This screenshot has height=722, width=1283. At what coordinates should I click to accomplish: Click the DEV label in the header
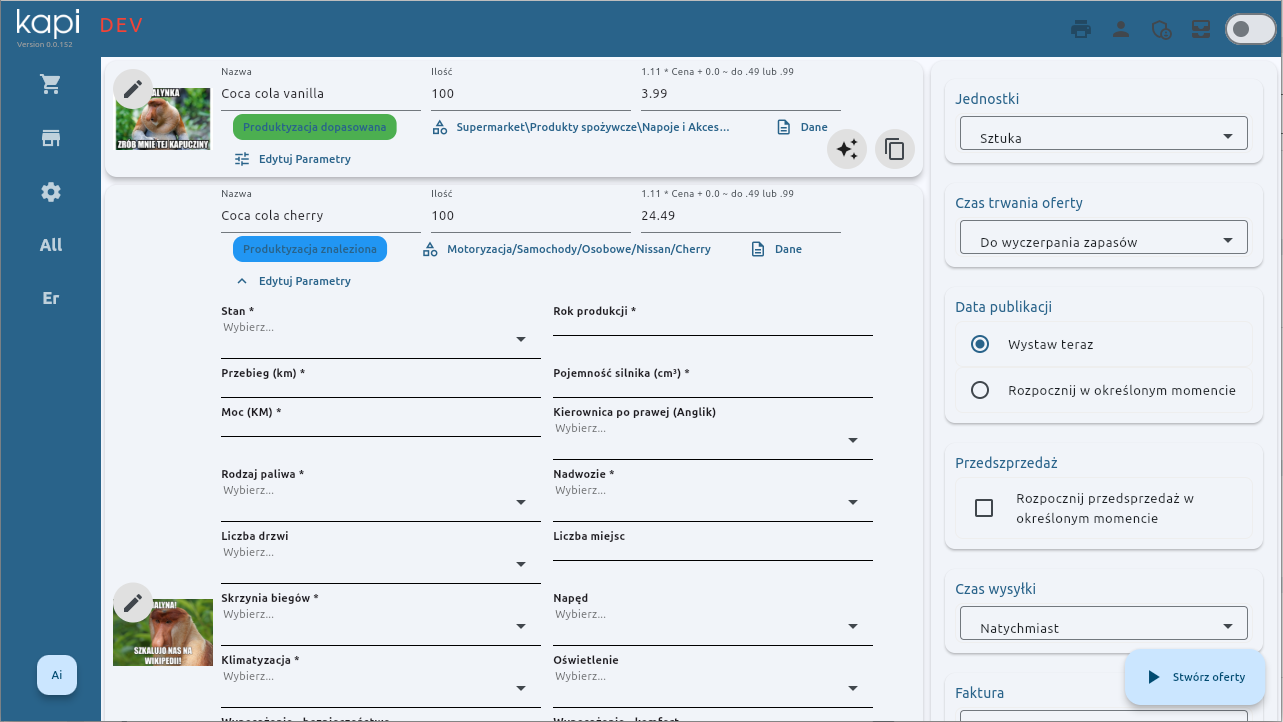121,26
